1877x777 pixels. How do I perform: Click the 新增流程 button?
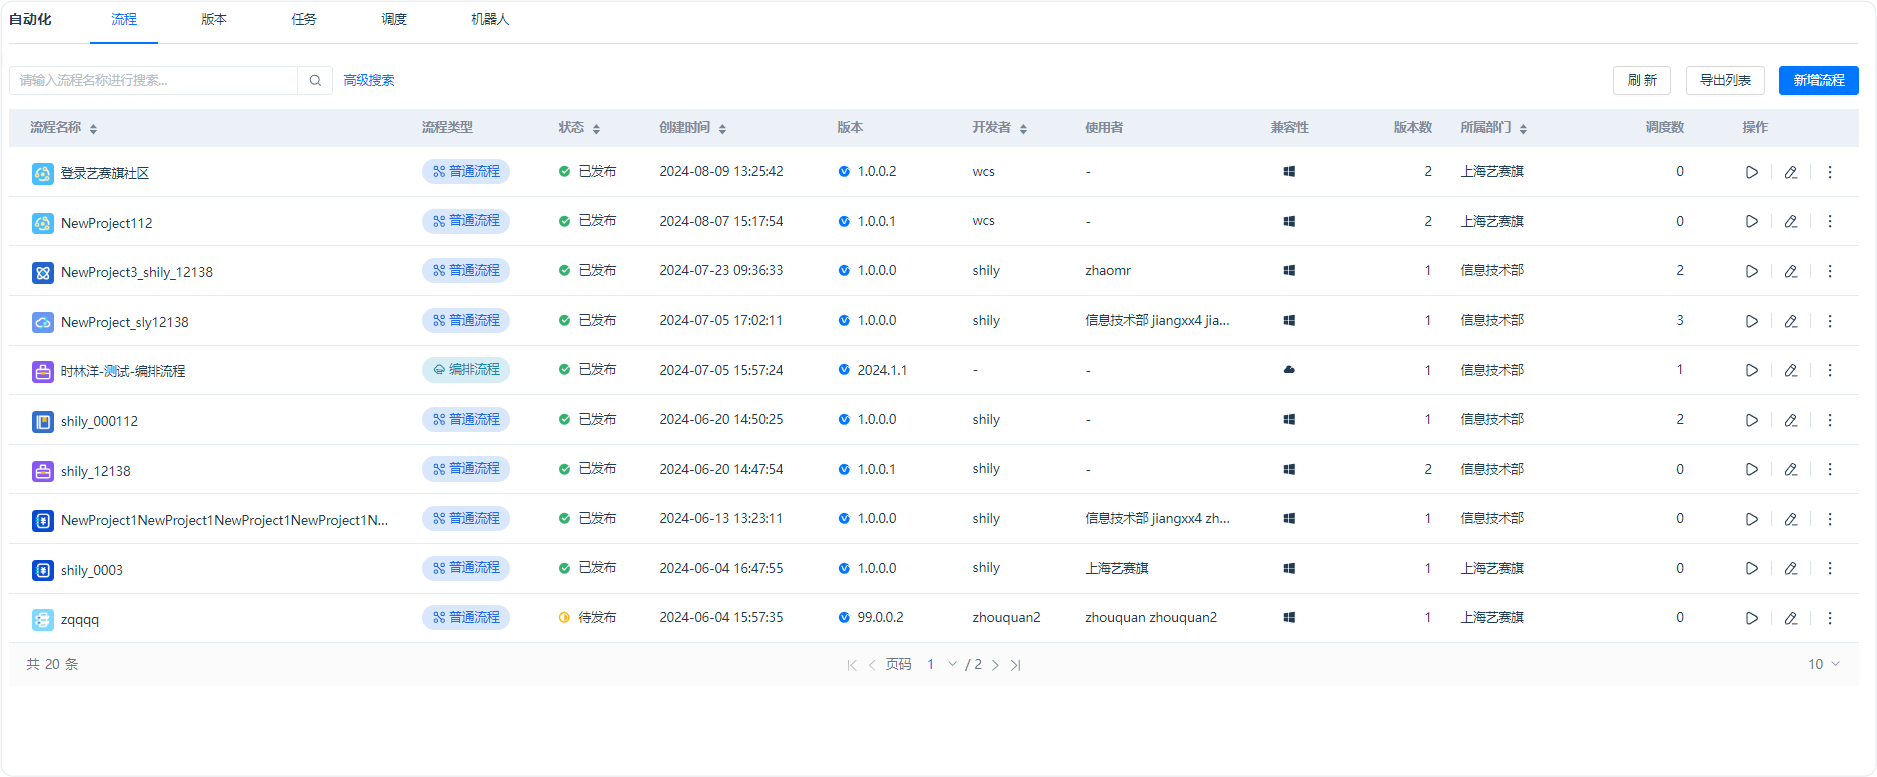(1819, 80)
